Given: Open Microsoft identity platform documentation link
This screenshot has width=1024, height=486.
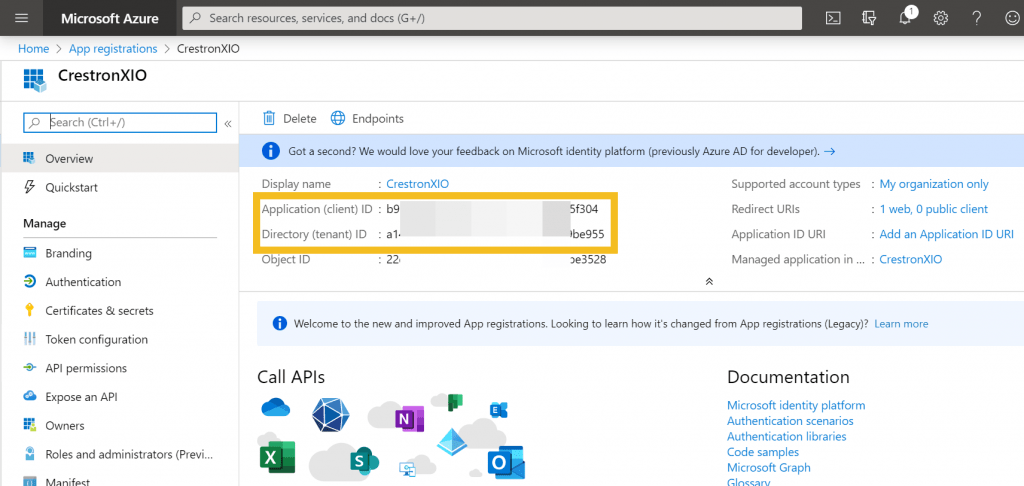Looking at the screenshot, I should pos(795,405).
